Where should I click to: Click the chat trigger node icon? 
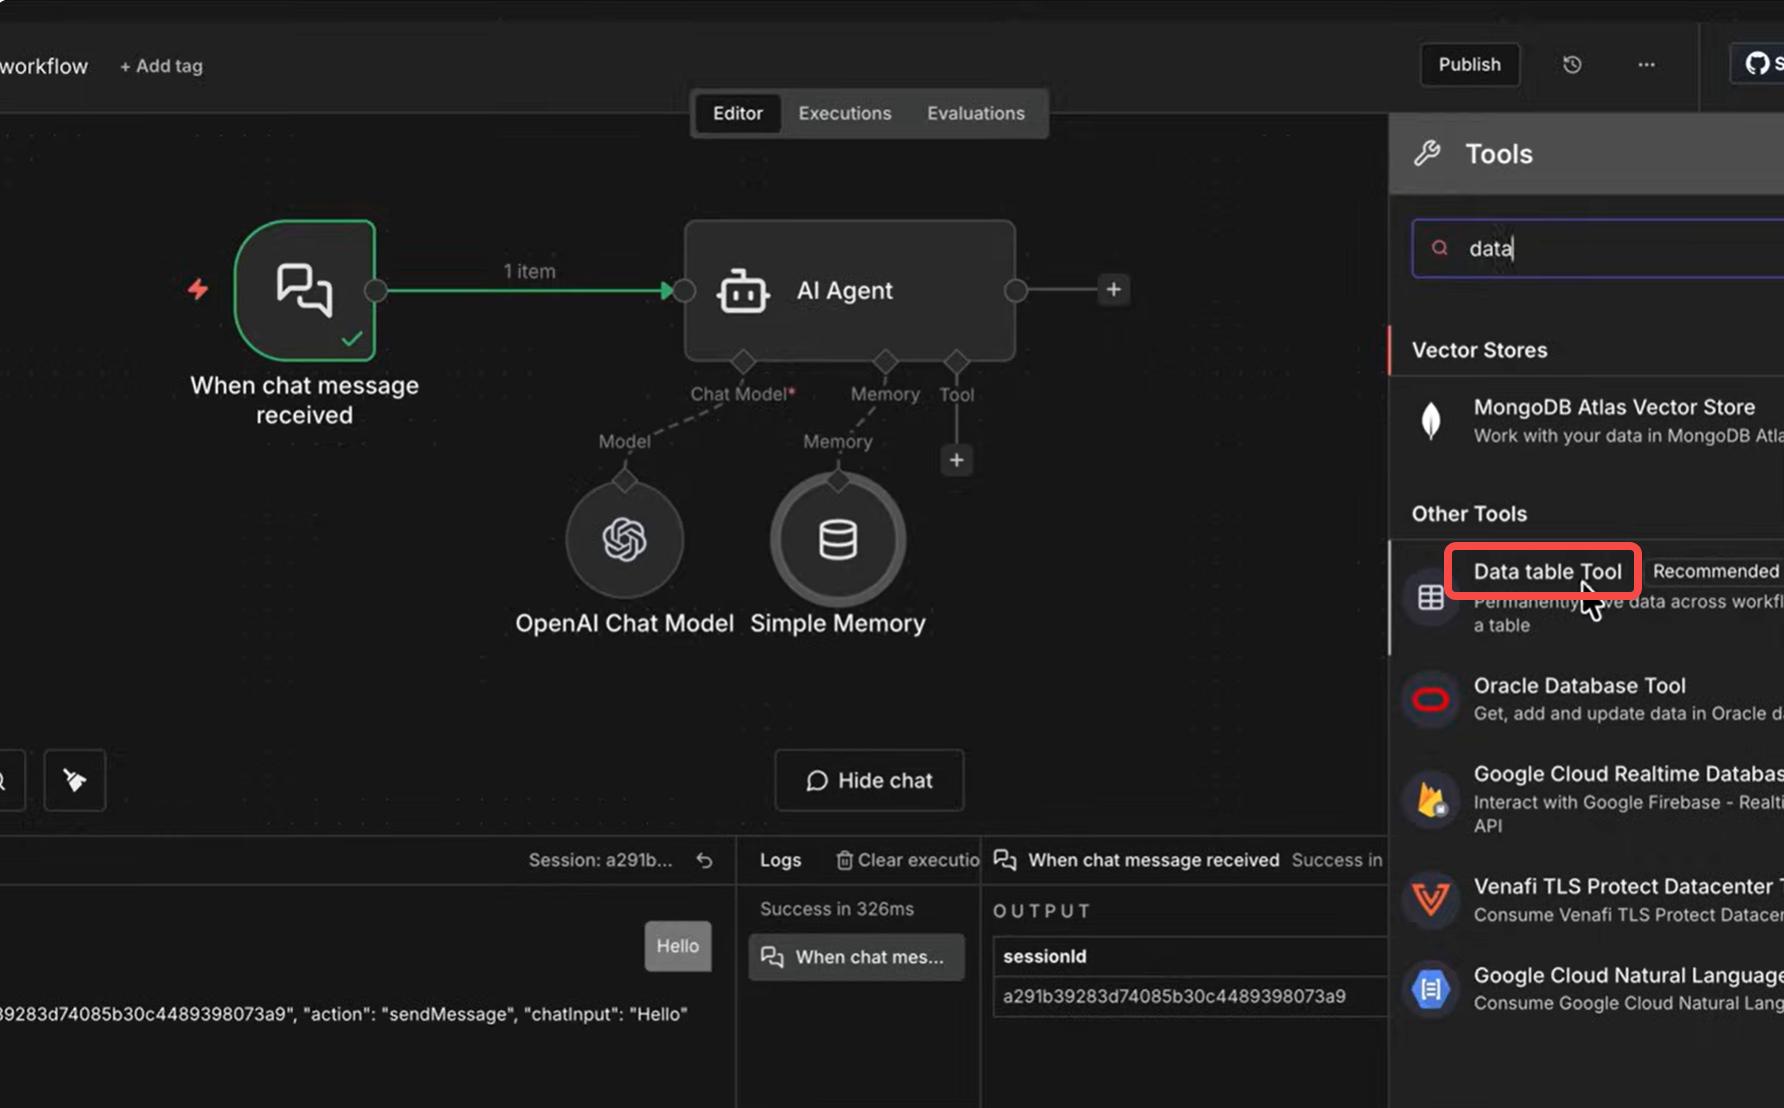[304, 290]
